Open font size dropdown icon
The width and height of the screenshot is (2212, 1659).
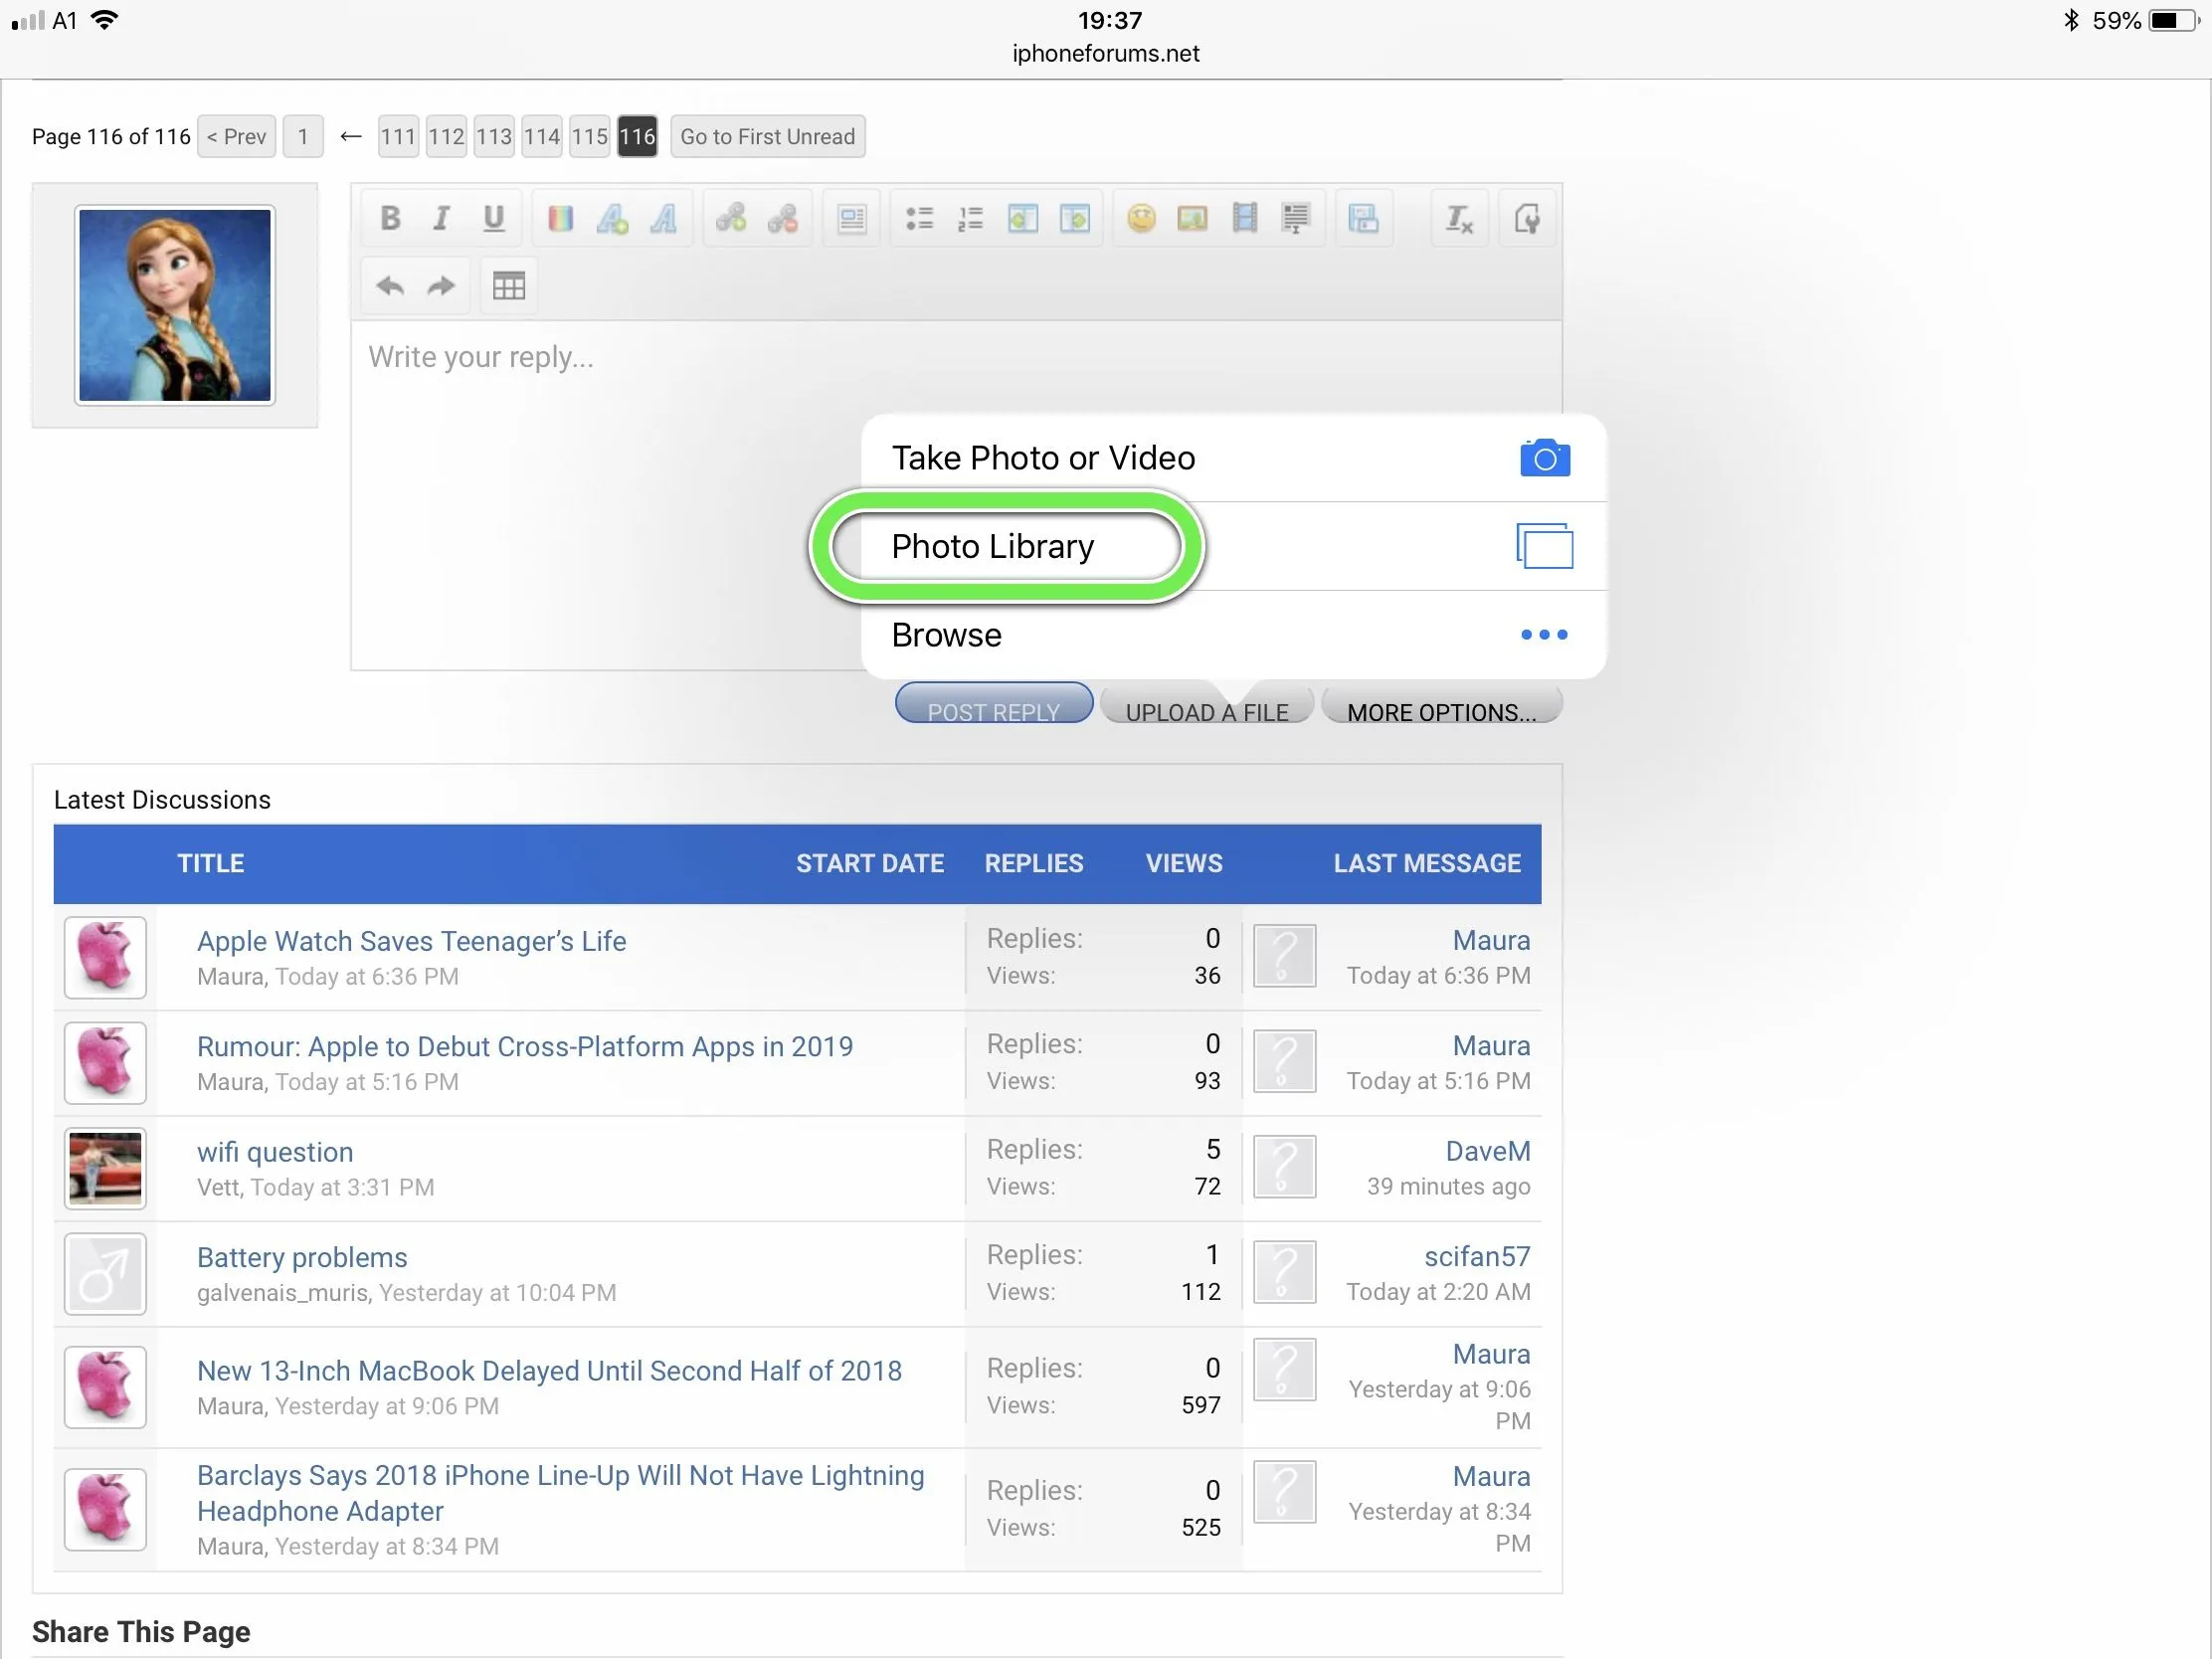tap(612, 218)
